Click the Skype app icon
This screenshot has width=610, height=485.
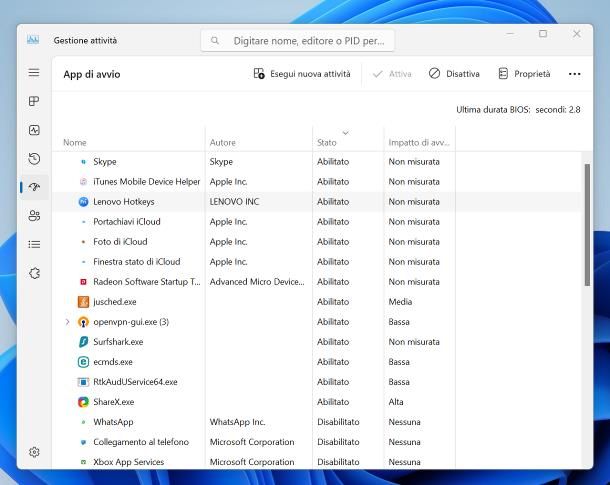tap(83, 162)
